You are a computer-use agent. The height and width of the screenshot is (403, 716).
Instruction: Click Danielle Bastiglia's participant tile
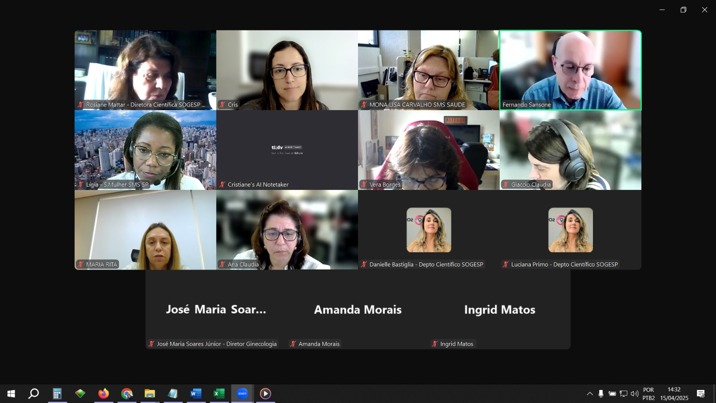coord(428,230)
